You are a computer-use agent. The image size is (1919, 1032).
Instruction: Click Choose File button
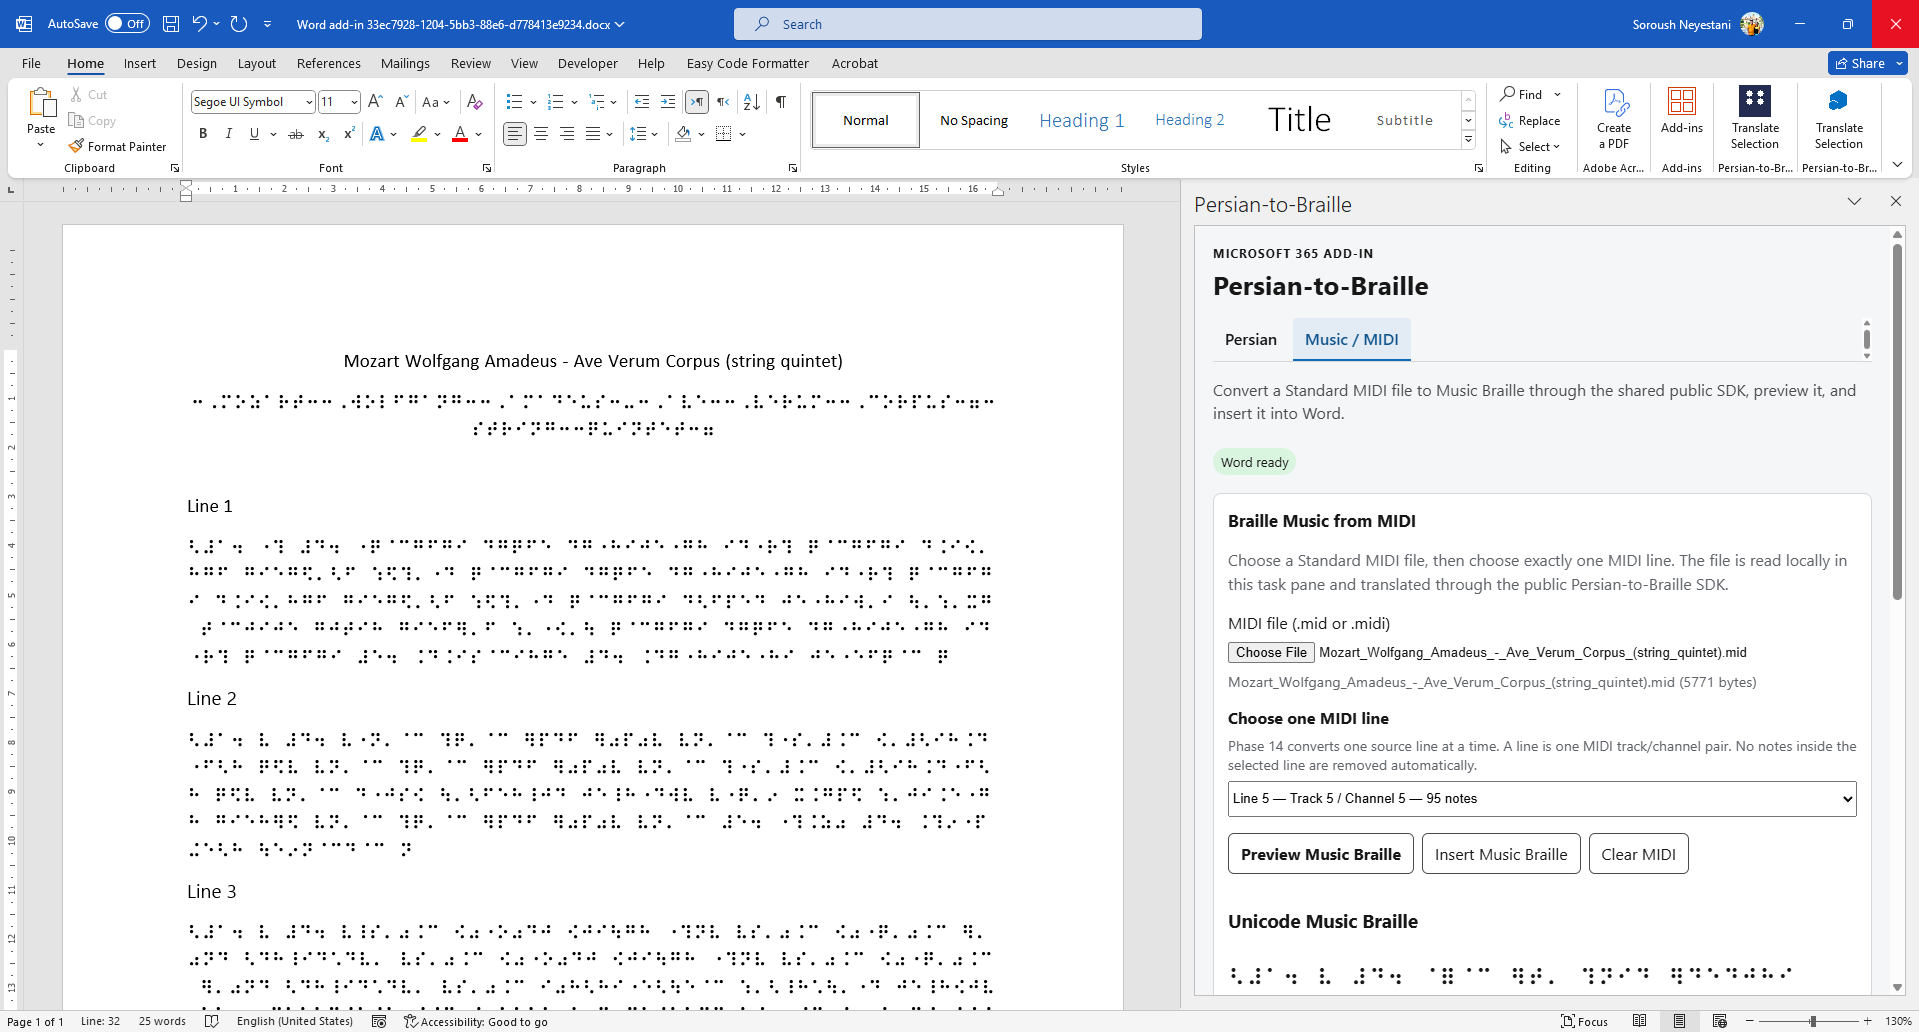1271,652
